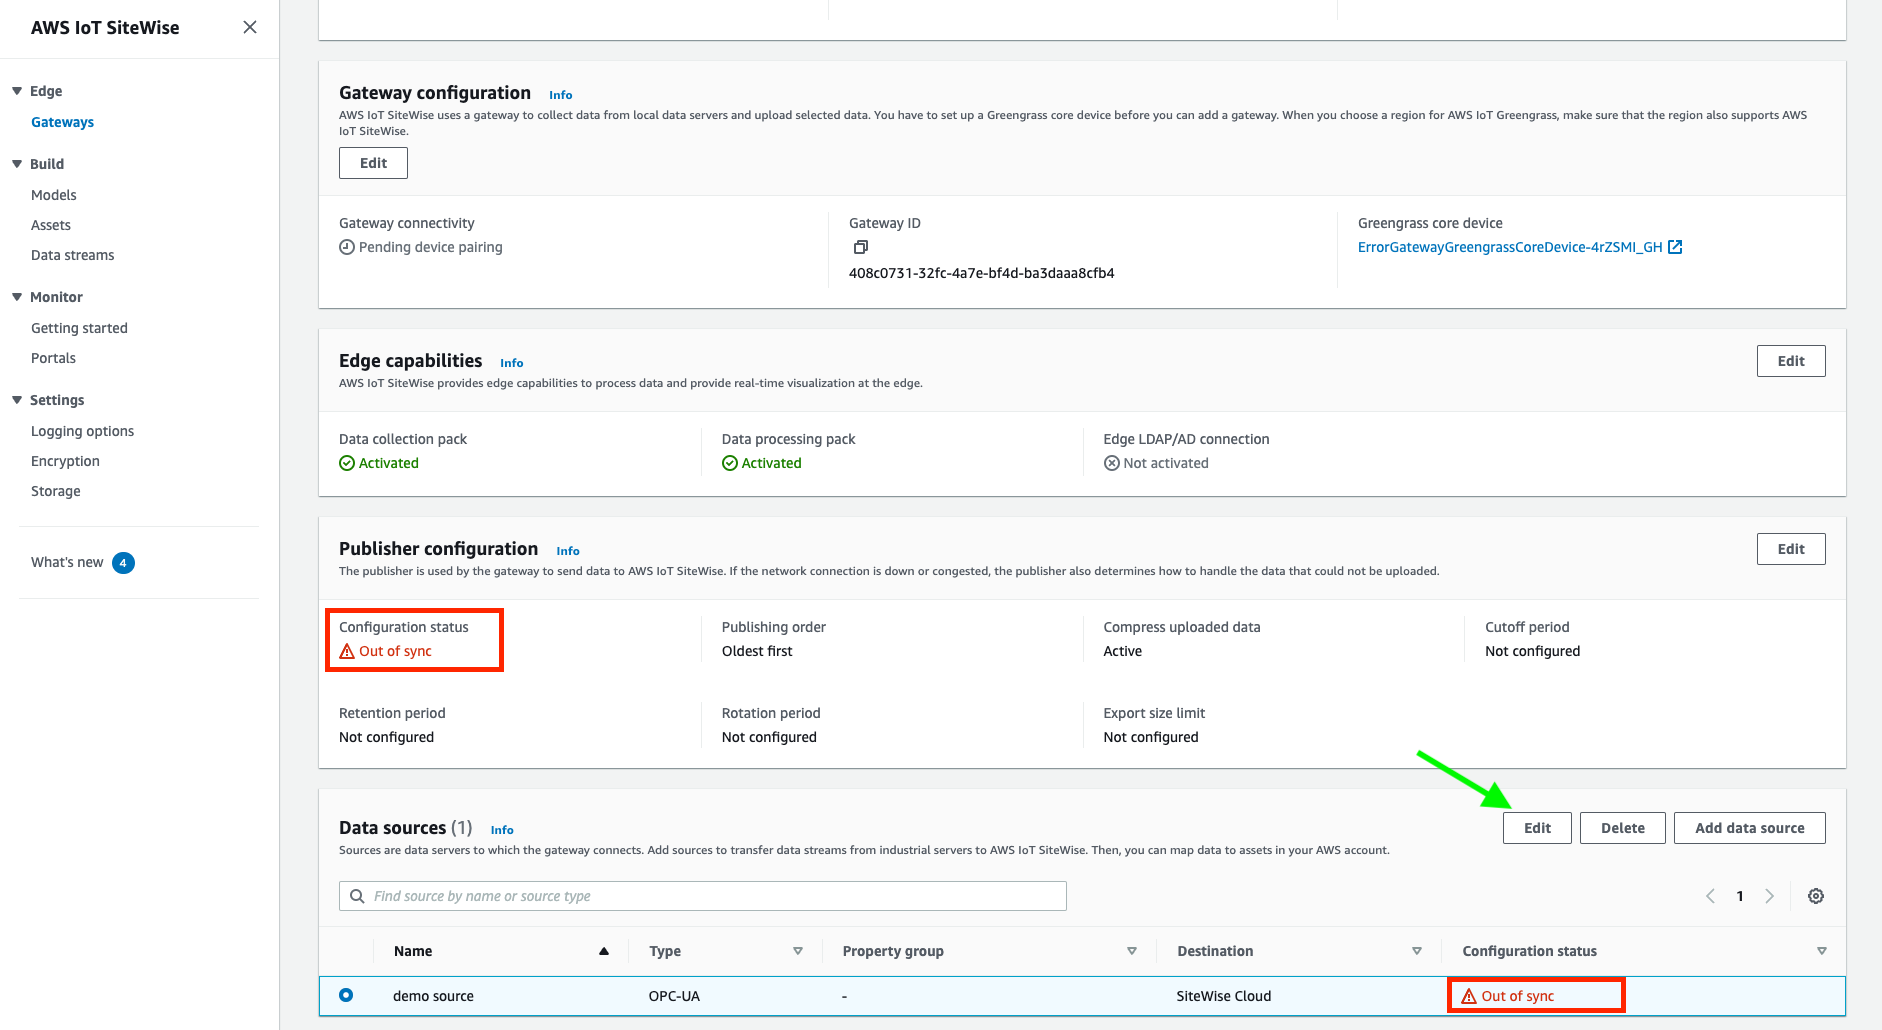This screenshot has width=1882, height=1030.
Task: Go to next page of data sources
Action: [x=1769, y=896]
